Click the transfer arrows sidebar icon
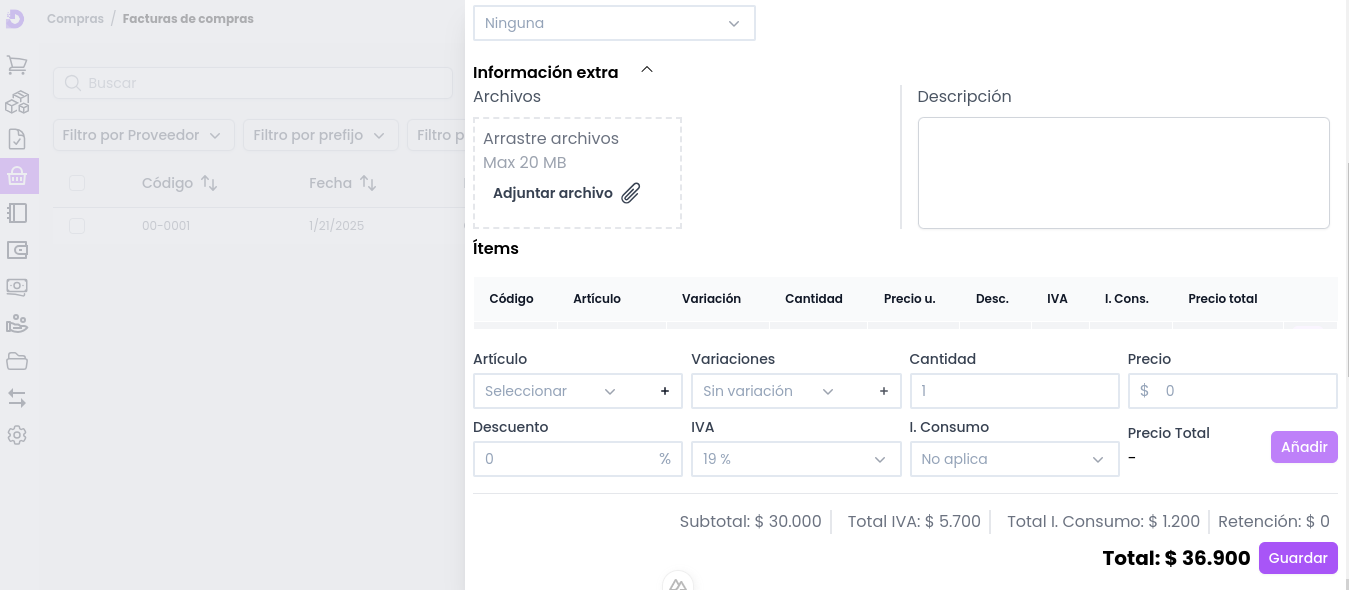Screen dimensions: 1349x590 [x=17, y=398]
